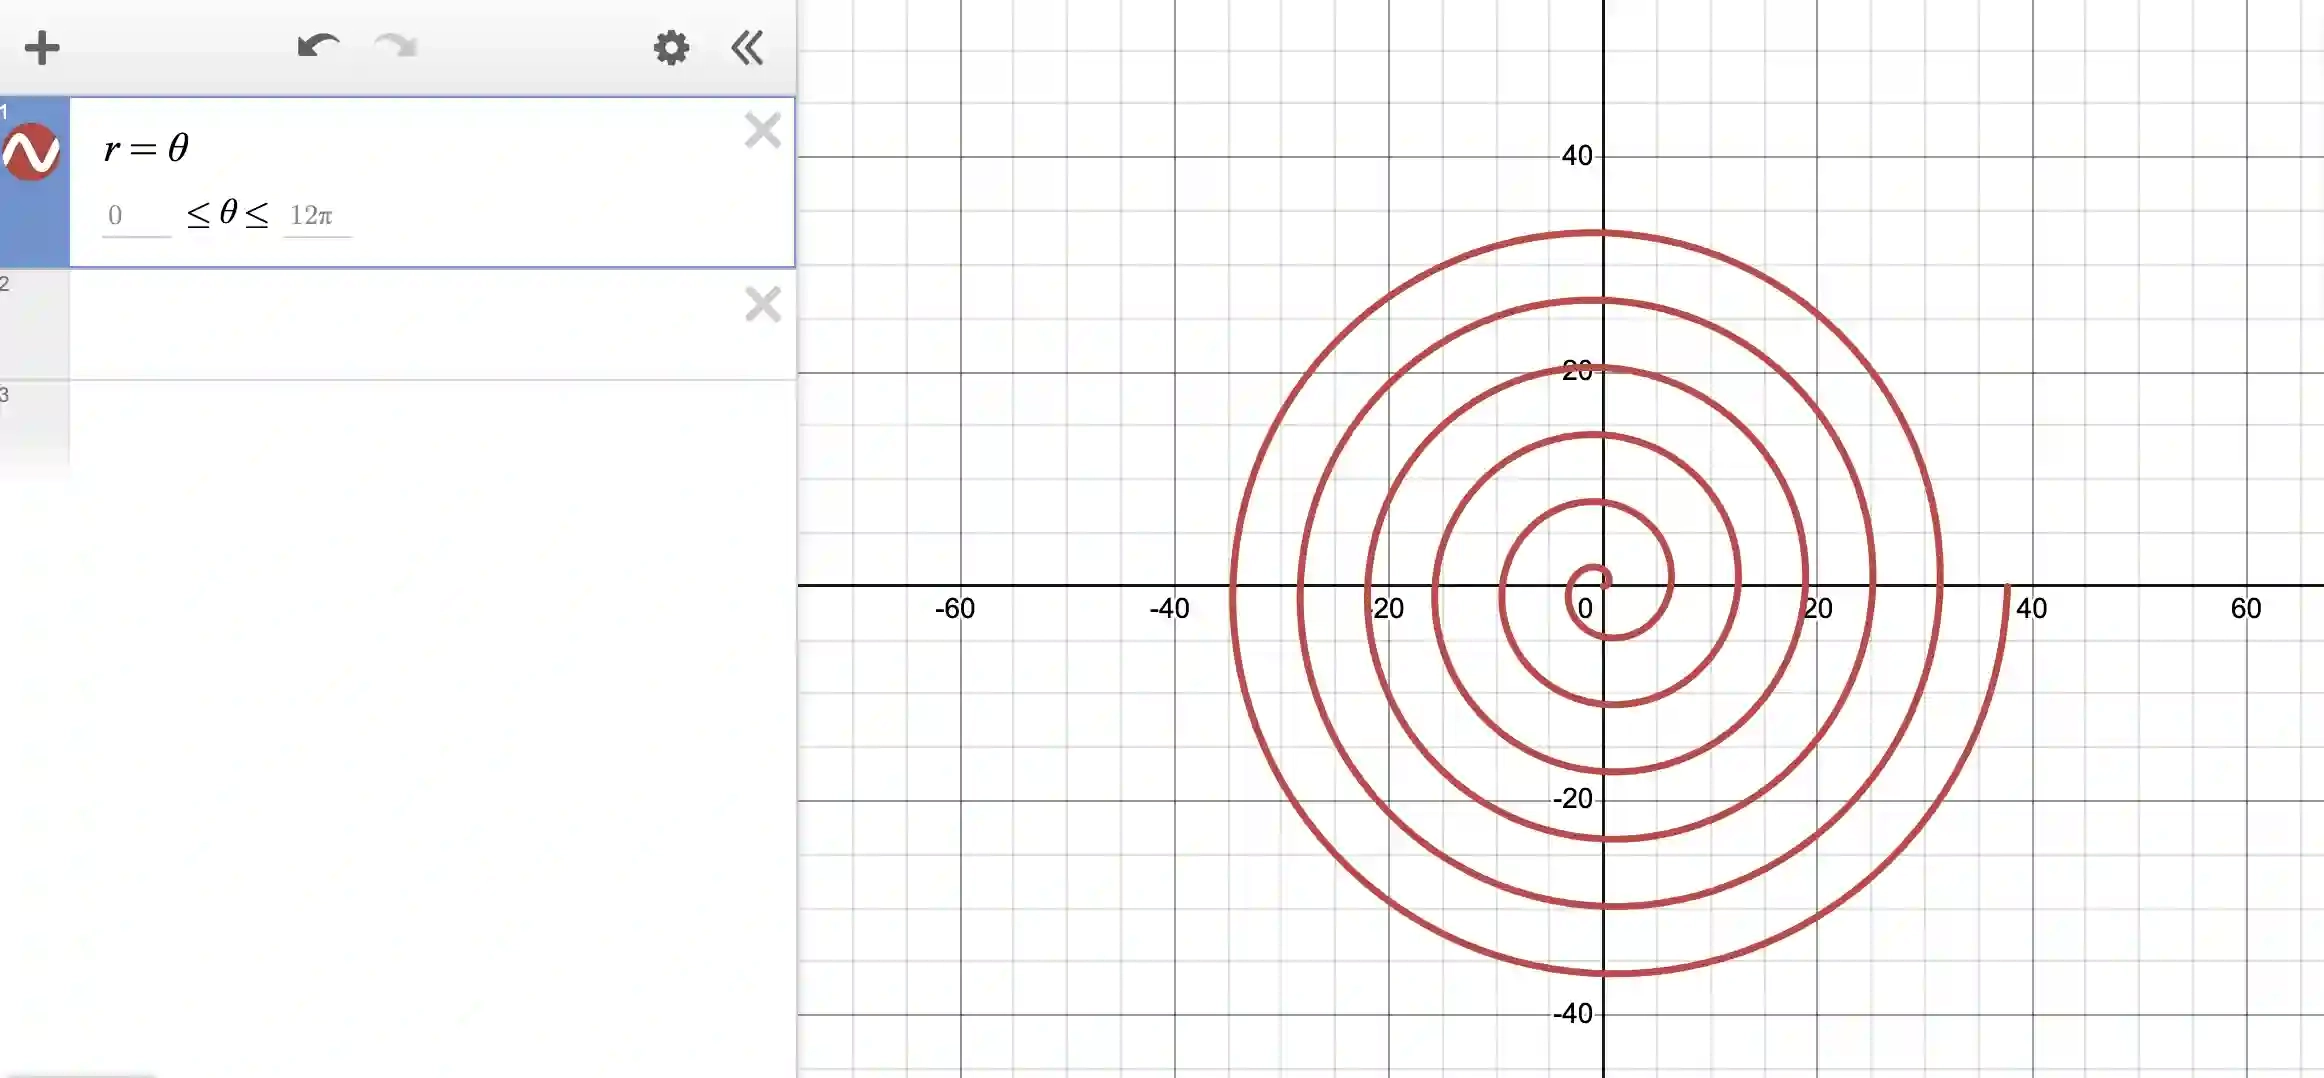Click the add expression plus icon
Image resolution: width=2324 pixels, height=1078 pixels.
[42, 46]
